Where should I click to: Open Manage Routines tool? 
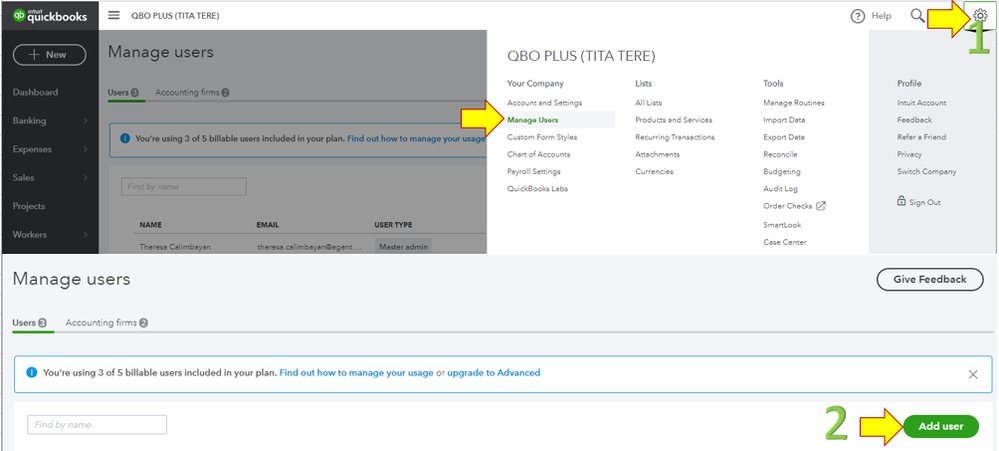[794, 103]
